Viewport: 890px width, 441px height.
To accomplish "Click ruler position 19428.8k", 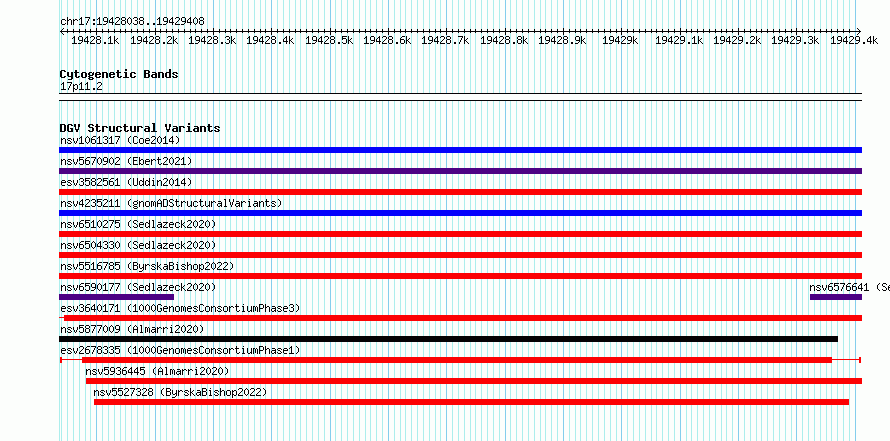I will 503,40.
